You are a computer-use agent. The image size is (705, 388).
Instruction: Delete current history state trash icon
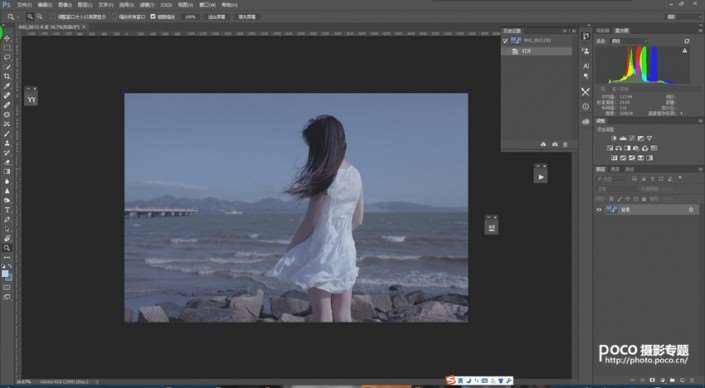click(x=565, y=144)
